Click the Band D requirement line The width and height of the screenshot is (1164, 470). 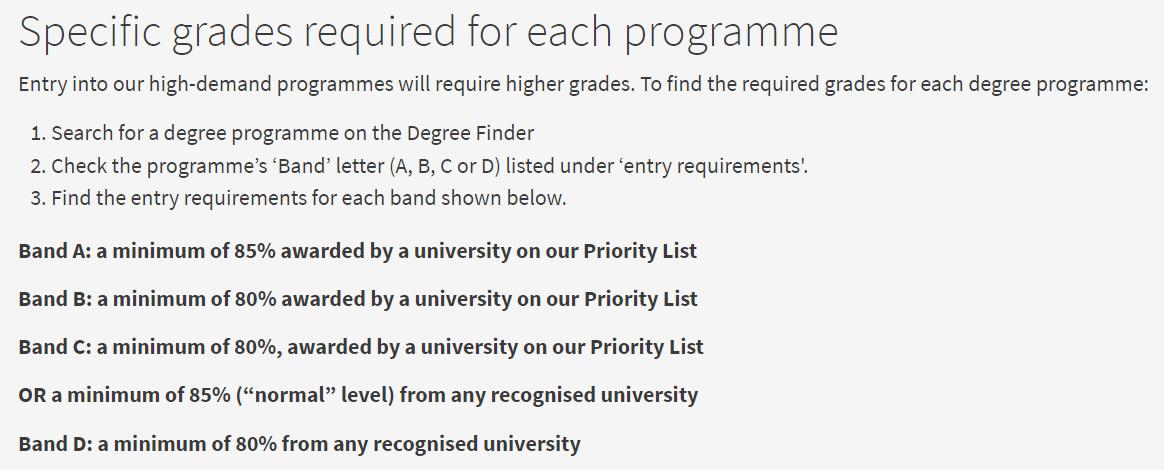pos(299,444)
